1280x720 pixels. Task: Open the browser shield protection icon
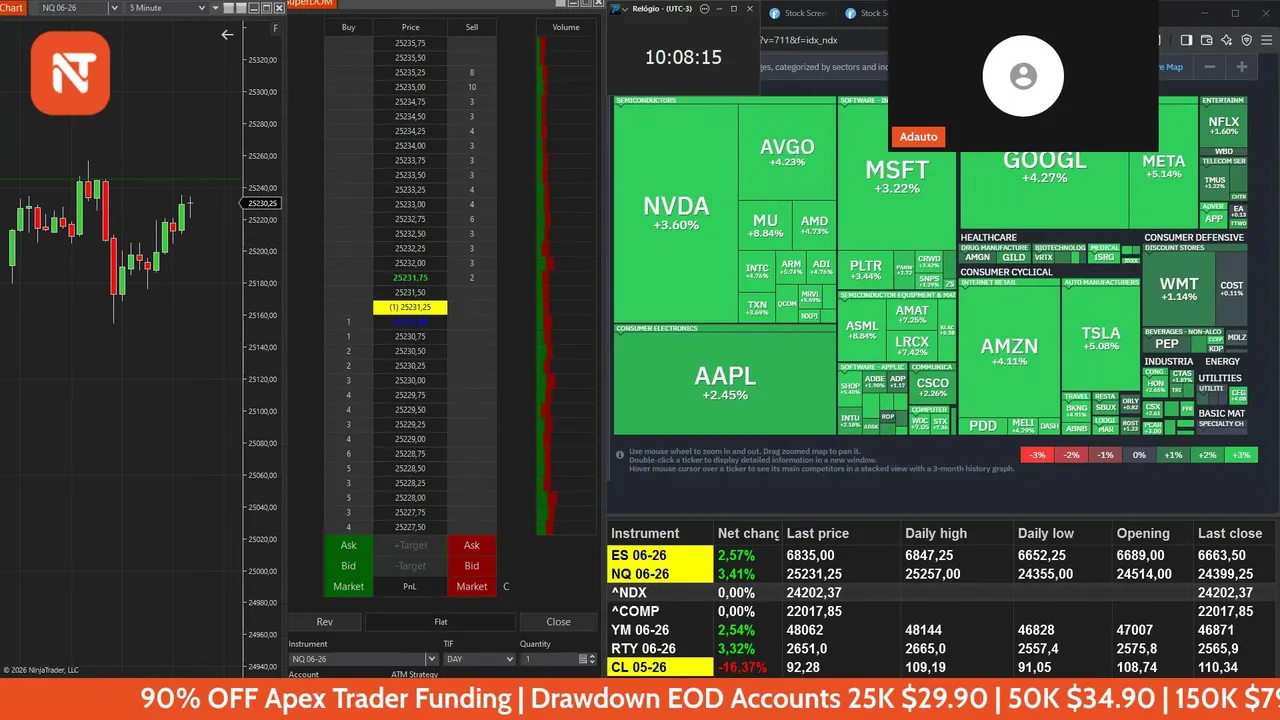pyautogui.click(x=1246, y=40)
